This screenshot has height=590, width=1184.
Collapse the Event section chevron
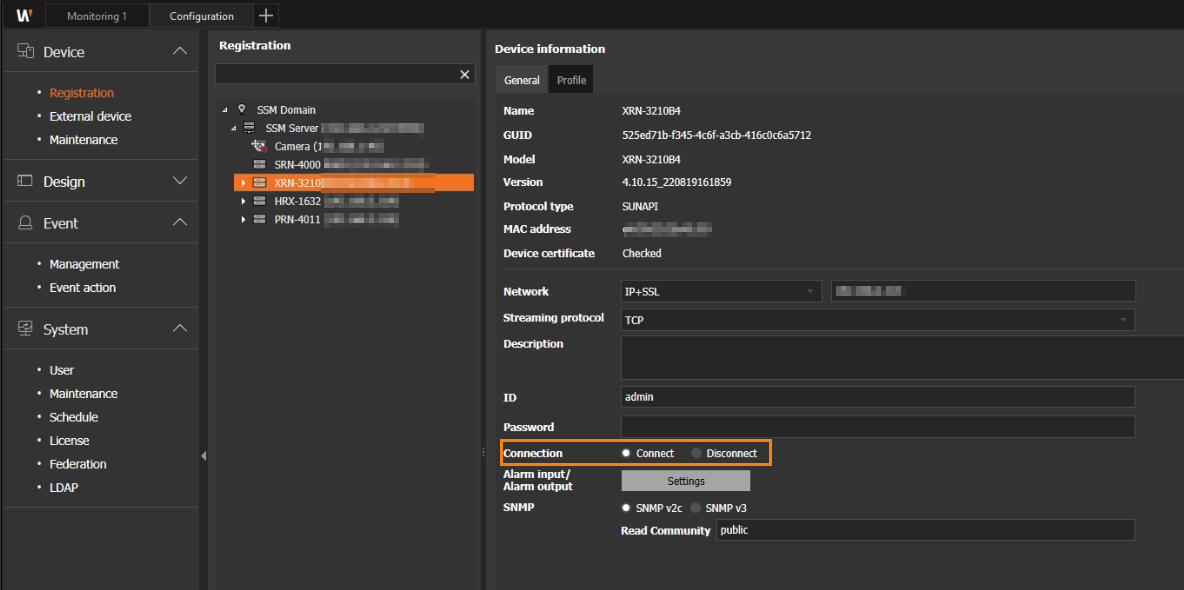[x=180, y=223]
